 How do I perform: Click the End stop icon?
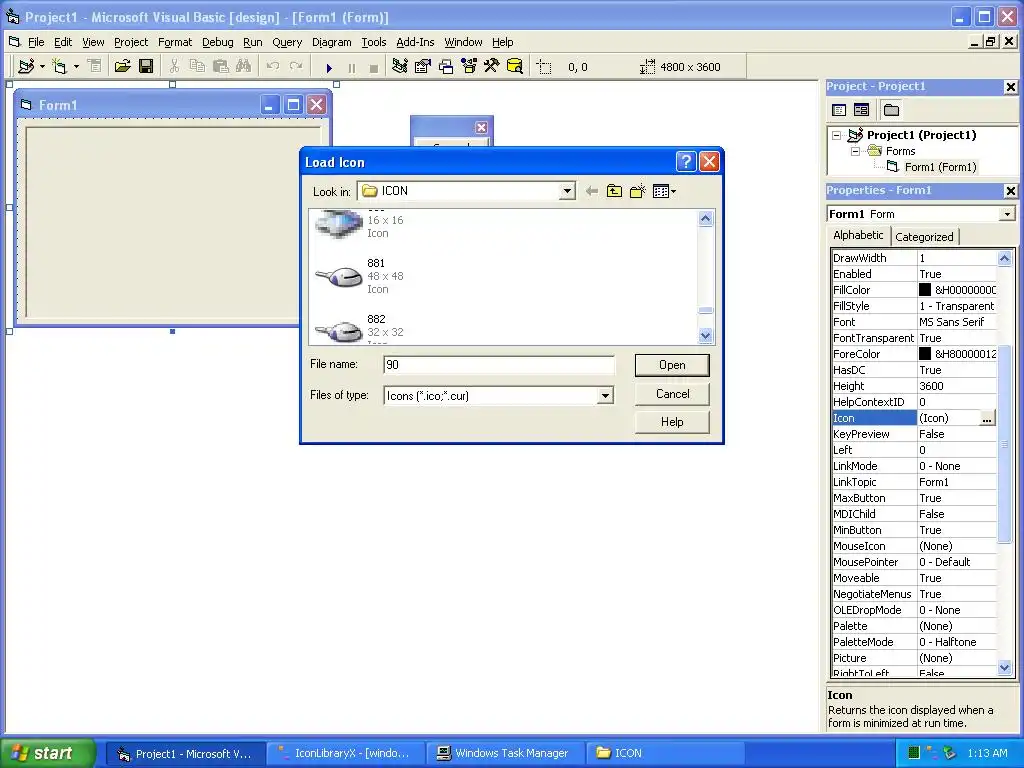374,67
